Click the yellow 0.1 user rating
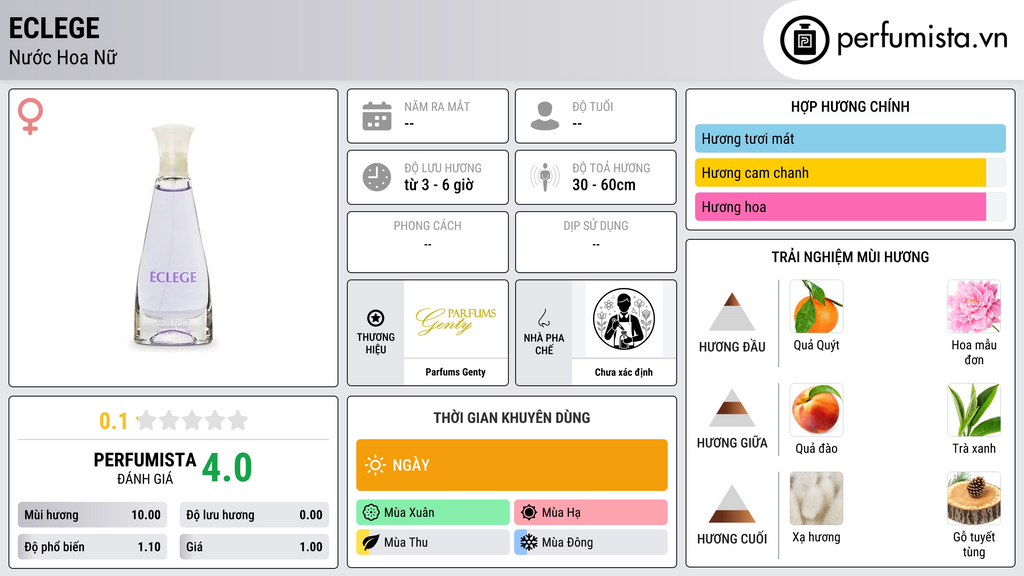Screen dimensions: 1024x576 (x=114, y=421)
